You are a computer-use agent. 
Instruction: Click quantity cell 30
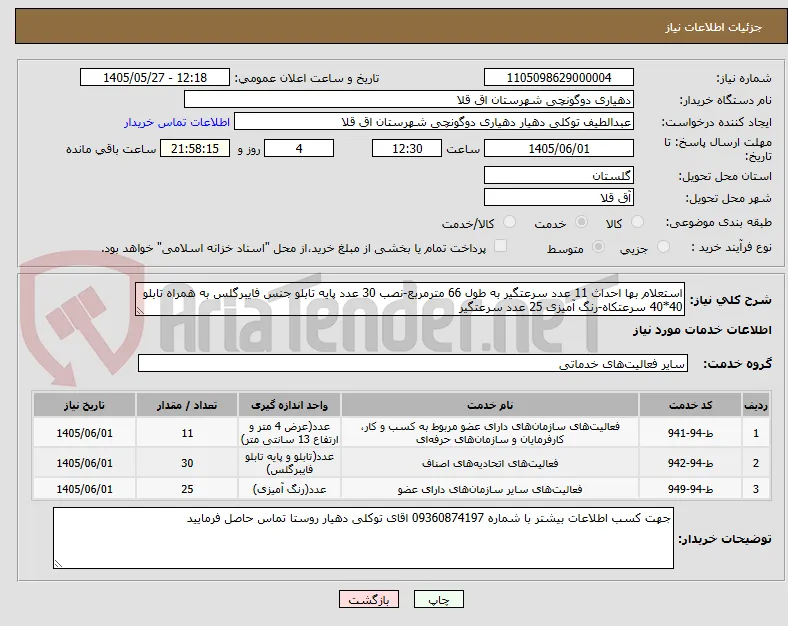(187, 463)
